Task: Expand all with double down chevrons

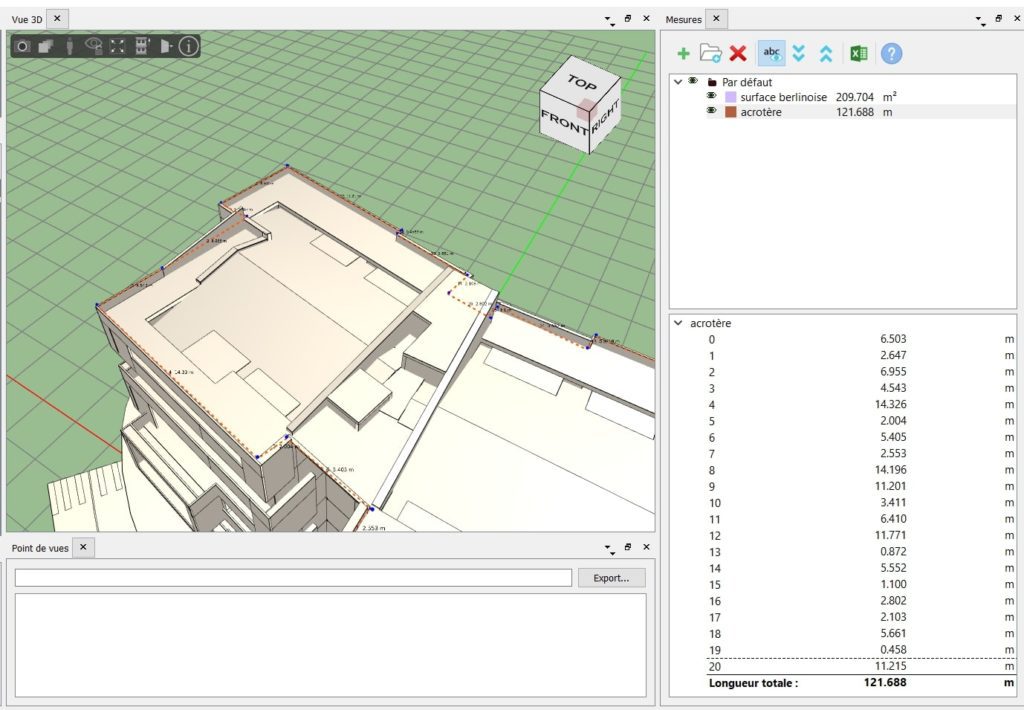Action: pos(798,53)
